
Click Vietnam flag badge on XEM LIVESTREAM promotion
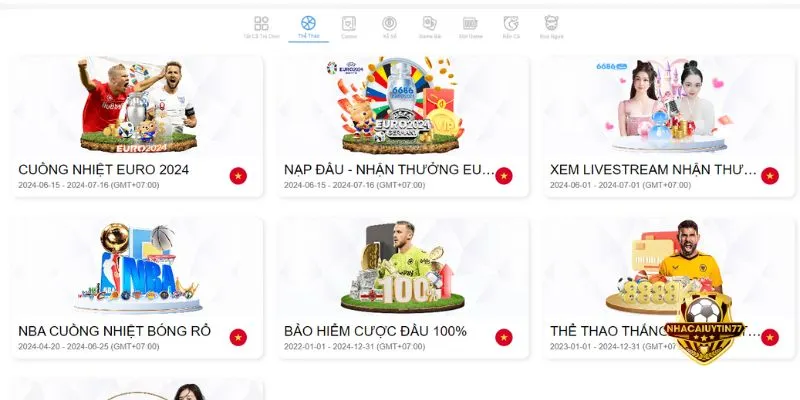tap(770, 176)
